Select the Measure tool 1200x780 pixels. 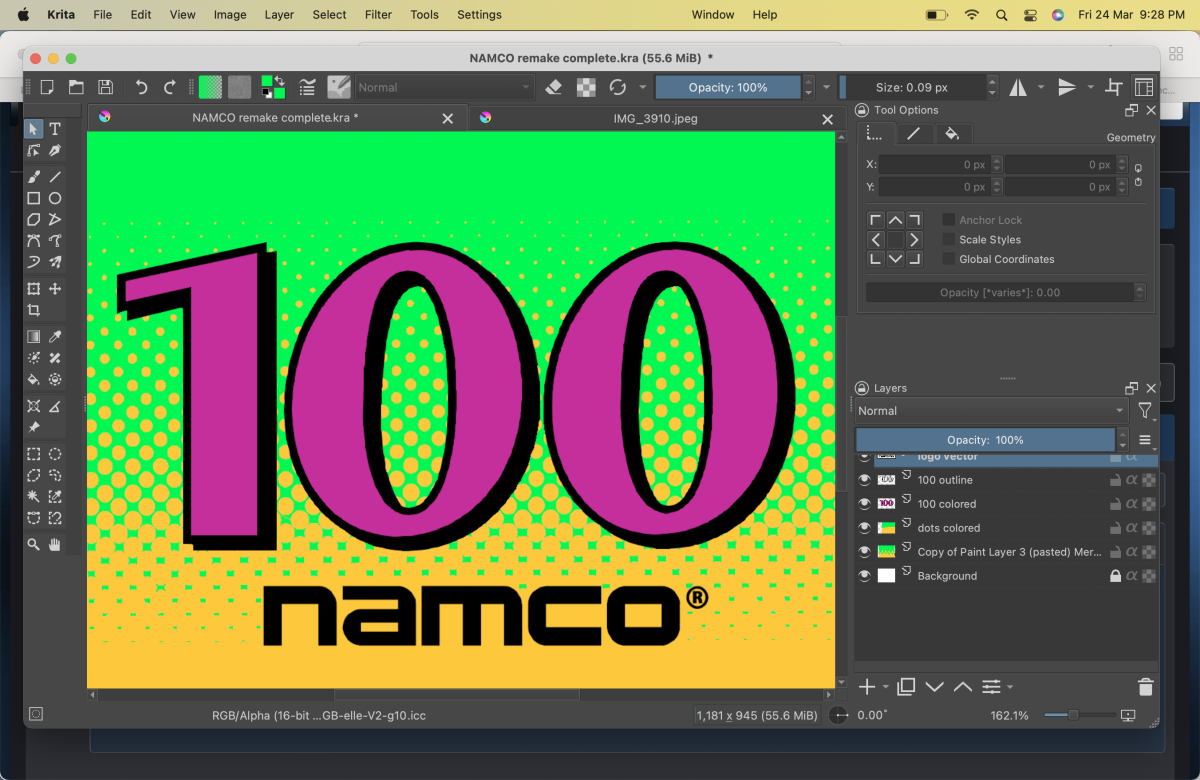click(55, 406)
